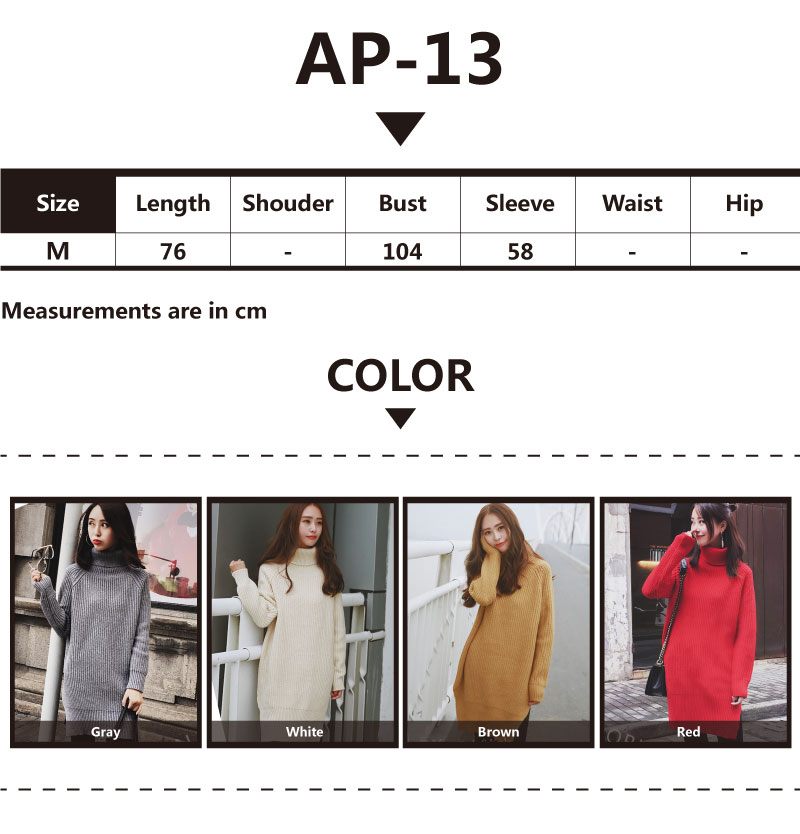Click the sleeve value 58
This screenshot has width=800, height=834.
pyautogui.click(x=520, y=252)
